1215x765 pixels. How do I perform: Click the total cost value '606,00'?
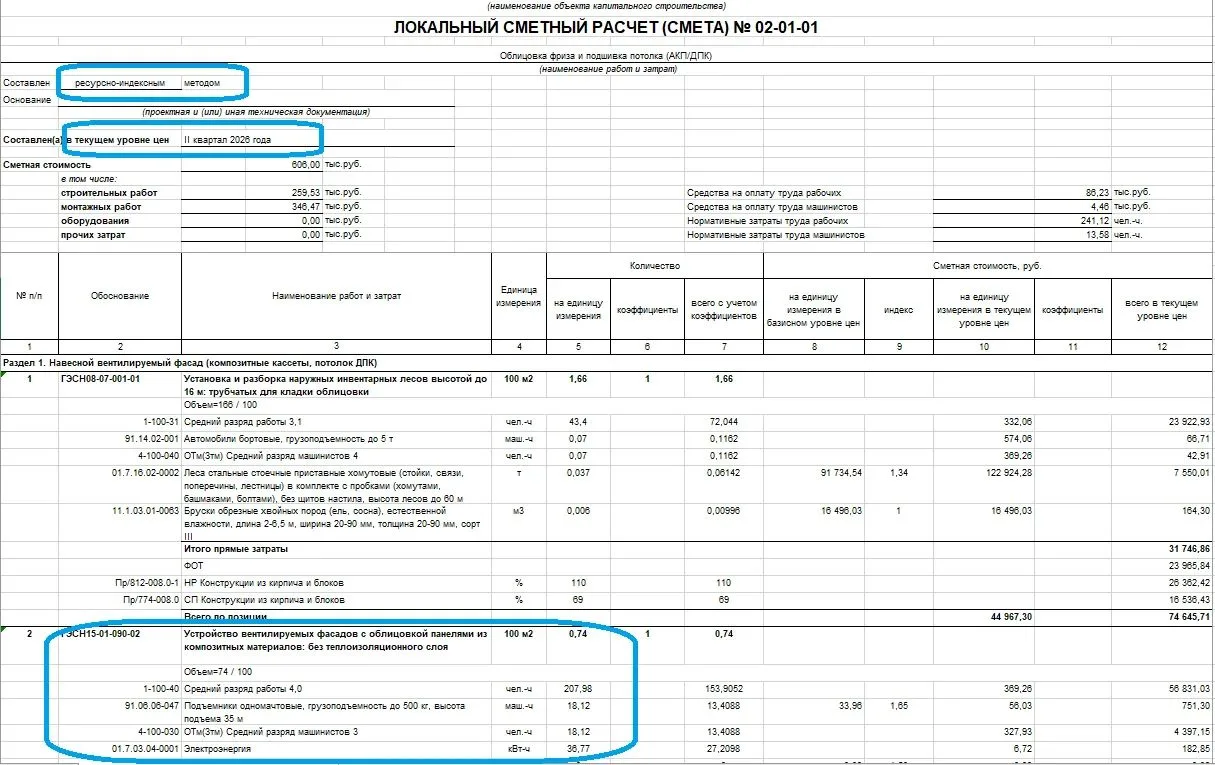click(x=306, y=165)
